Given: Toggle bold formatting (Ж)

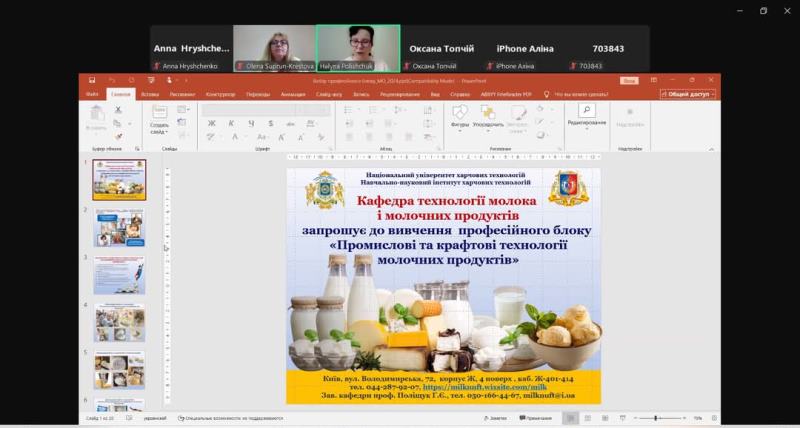Looking at the screenshot, I should (x=213, y=123).
